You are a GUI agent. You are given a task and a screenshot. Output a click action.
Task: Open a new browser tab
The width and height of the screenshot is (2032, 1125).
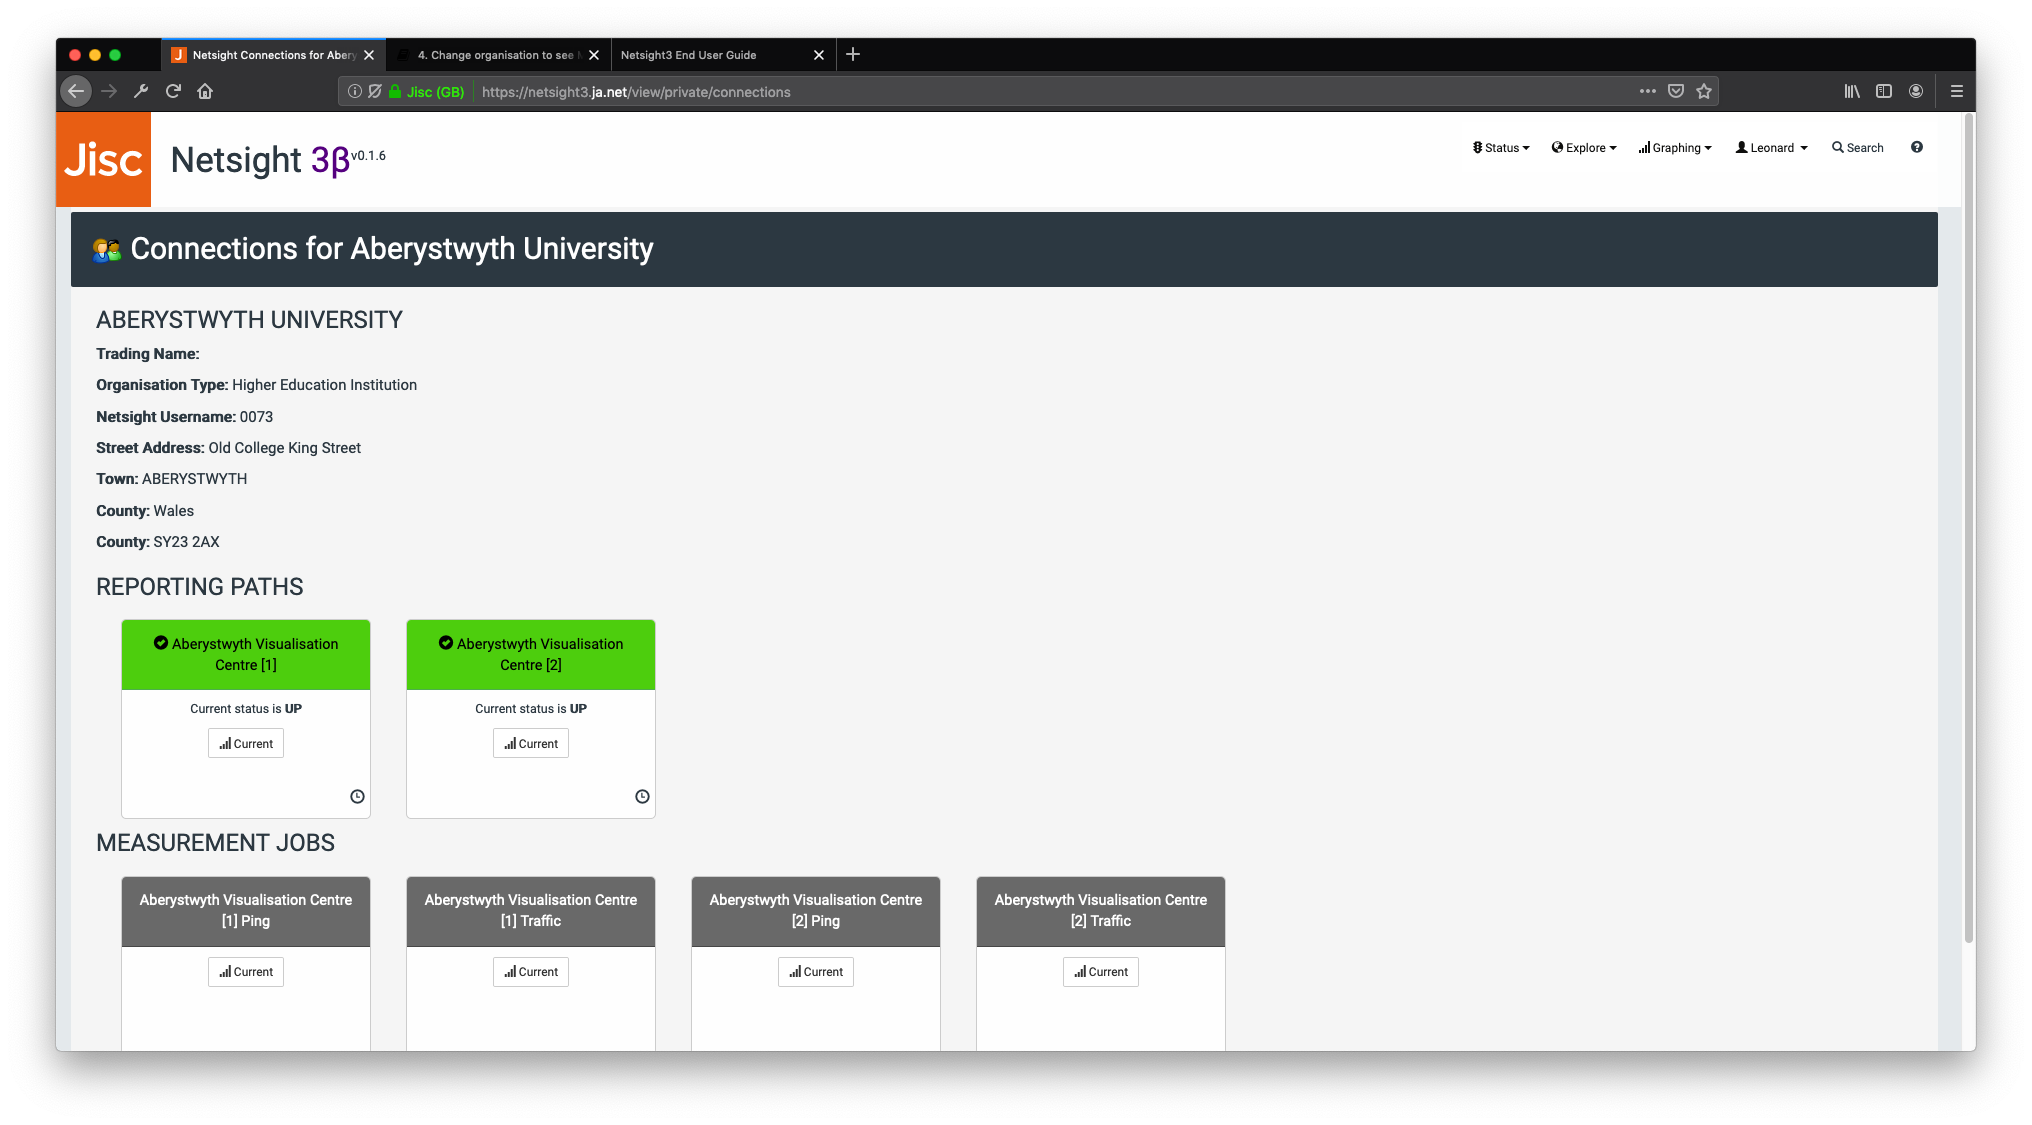coord(853,55)
